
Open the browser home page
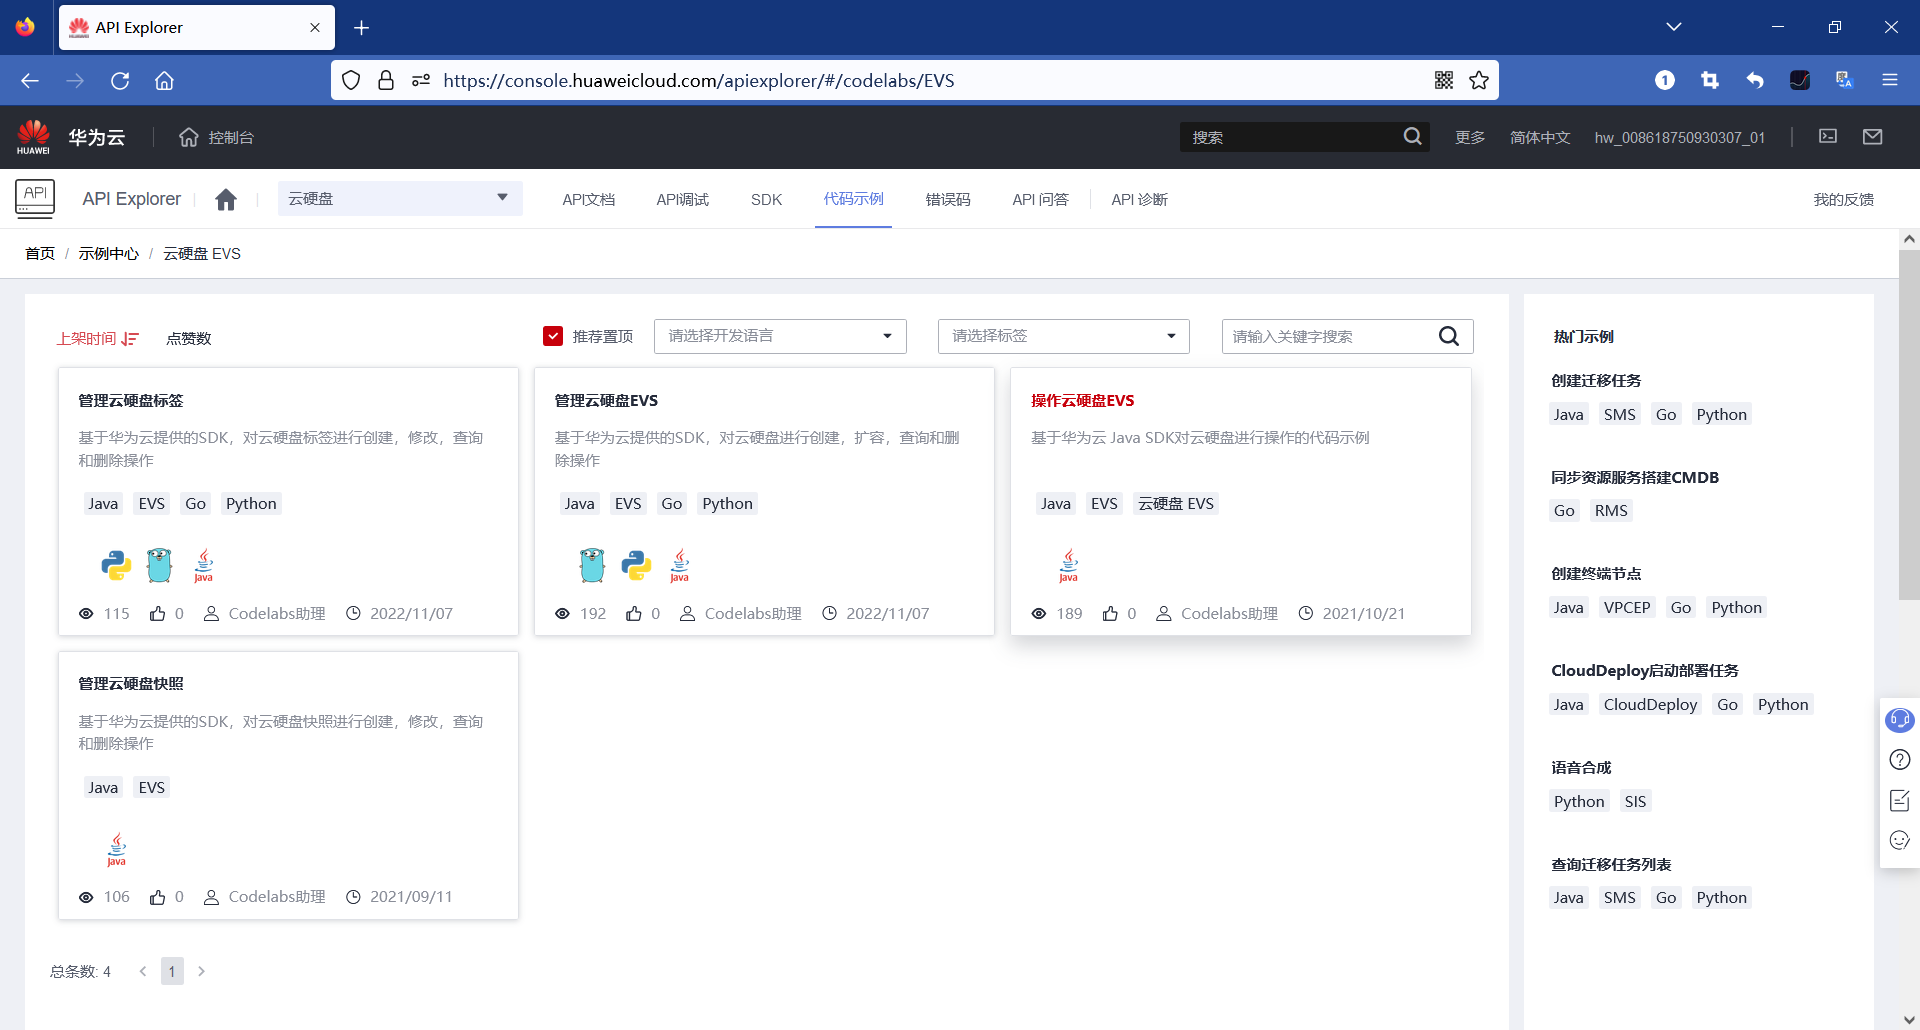pos(165,80)
